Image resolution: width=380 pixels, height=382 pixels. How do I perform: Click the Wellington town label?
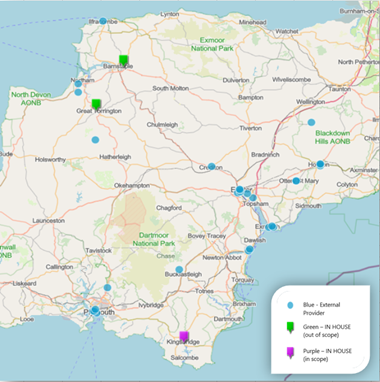click(x=310, y=102)
